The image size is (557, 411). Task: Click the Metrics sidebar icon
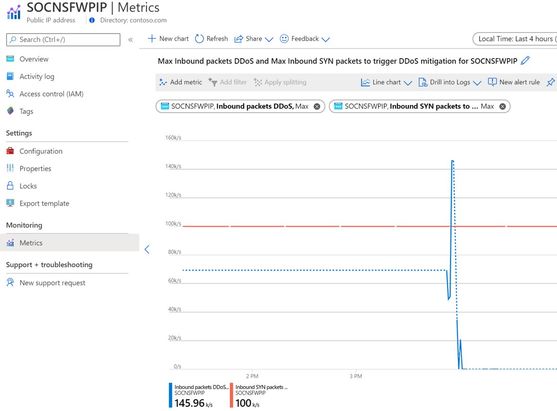click(10, 243)
